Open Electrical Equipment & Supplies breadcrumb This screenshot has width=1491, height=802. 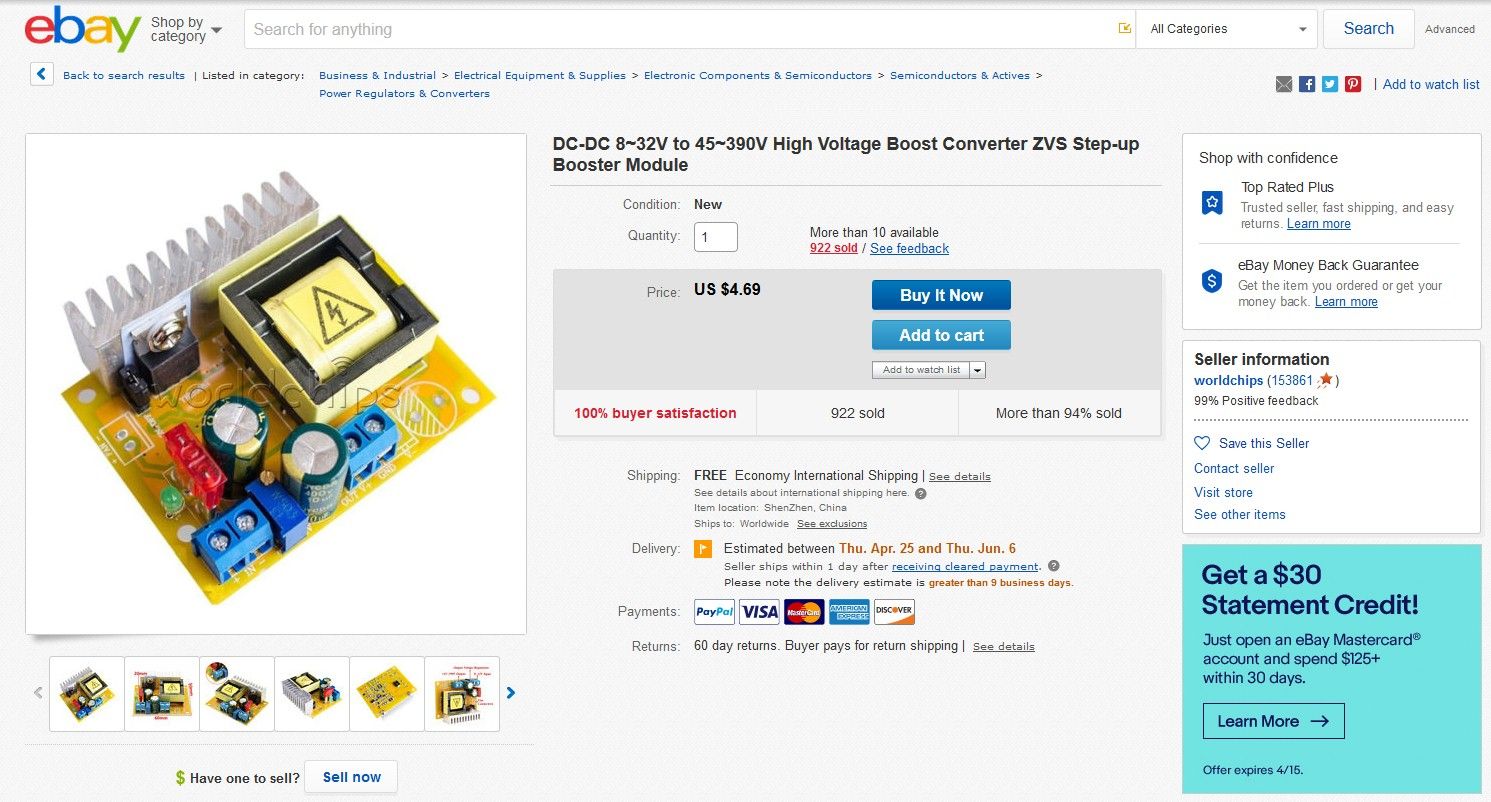point(539,75)
